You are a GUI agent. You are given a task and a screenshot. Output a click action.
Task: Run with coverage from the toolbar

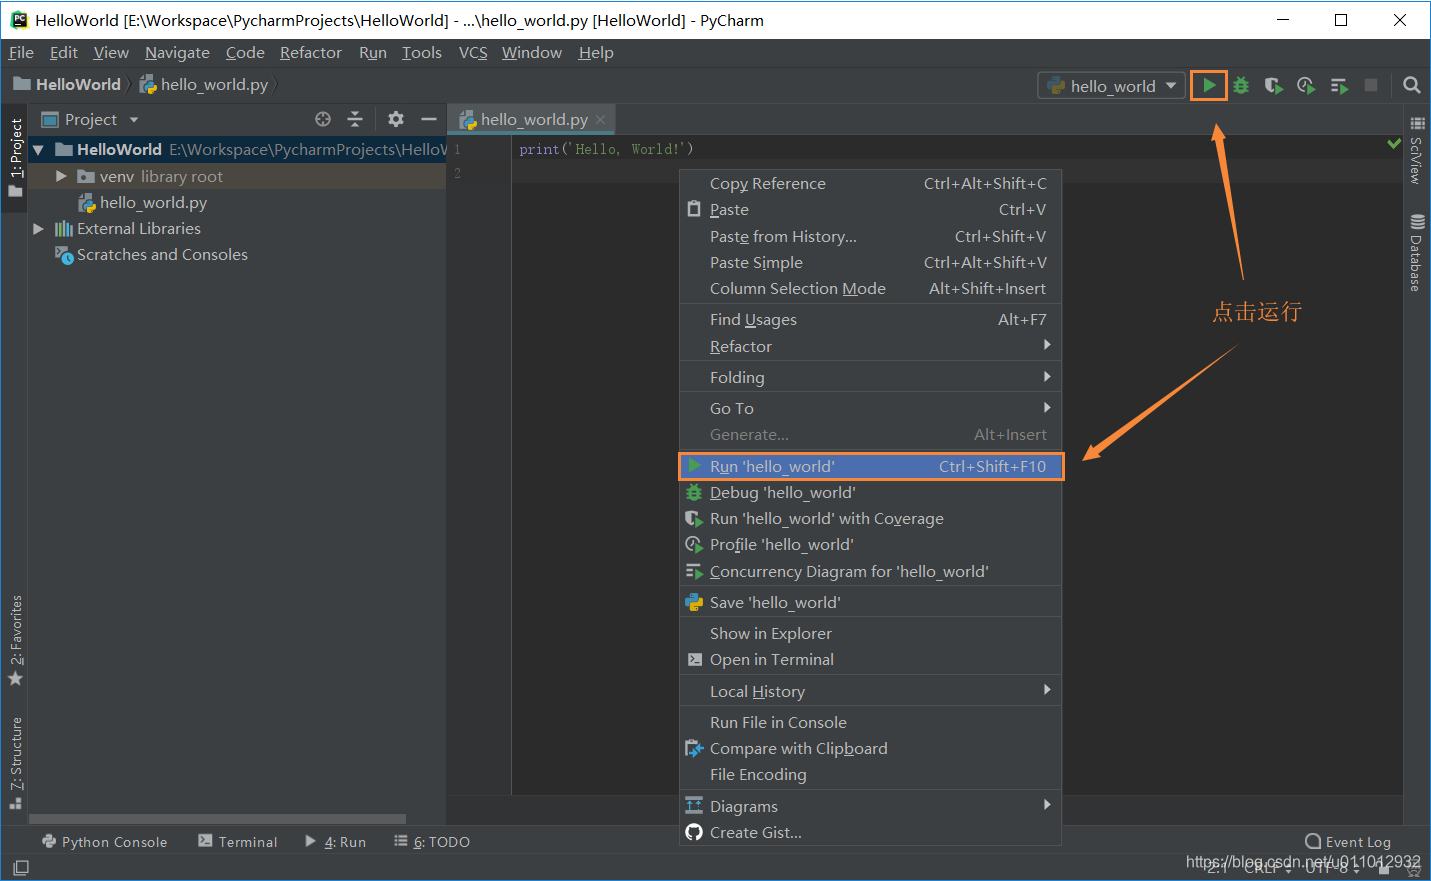1273,85
